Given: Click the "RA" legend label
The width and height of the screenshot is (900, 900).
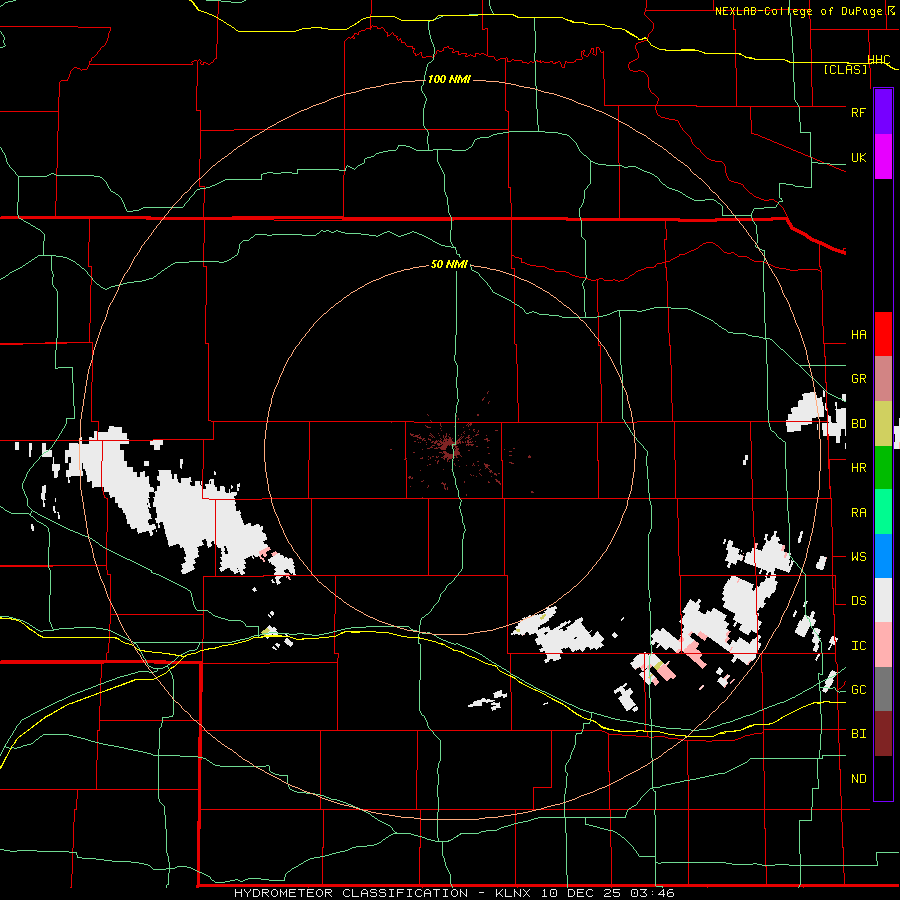Looking at the screenshot, I should [x=858, y=513].
